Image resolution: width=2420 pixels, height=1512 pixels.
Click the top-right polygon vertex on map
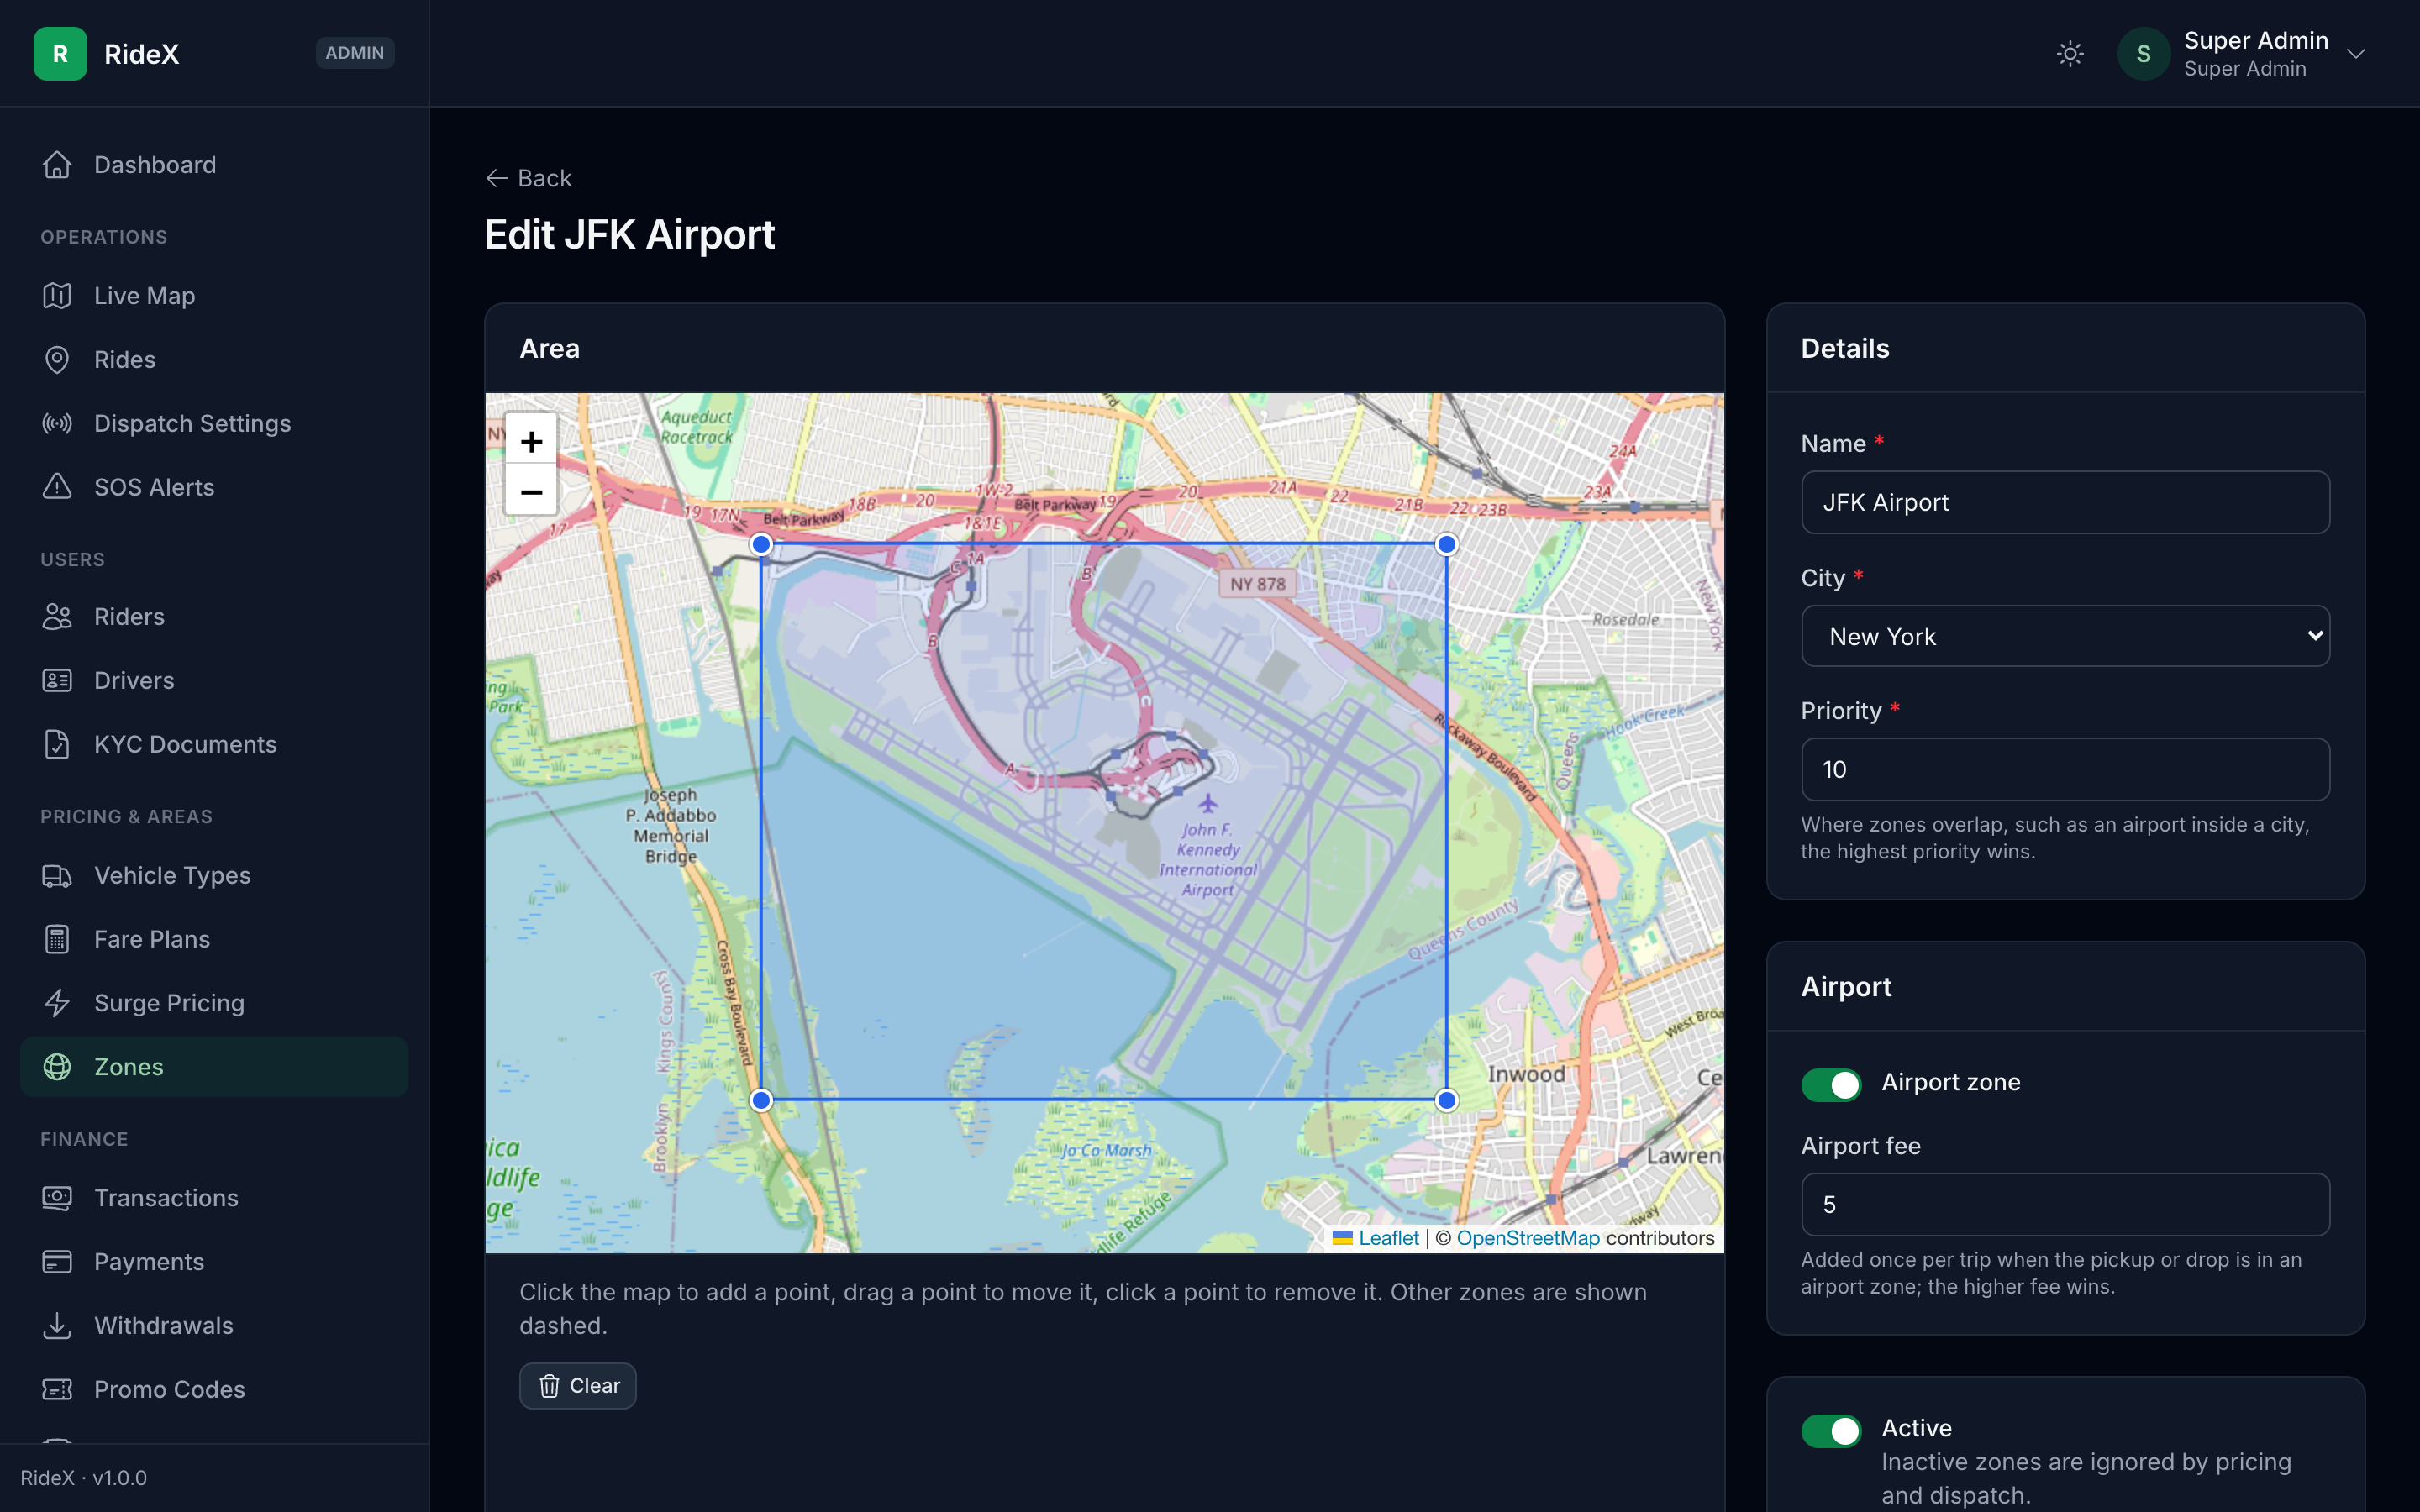click(x=1446, y=544)
